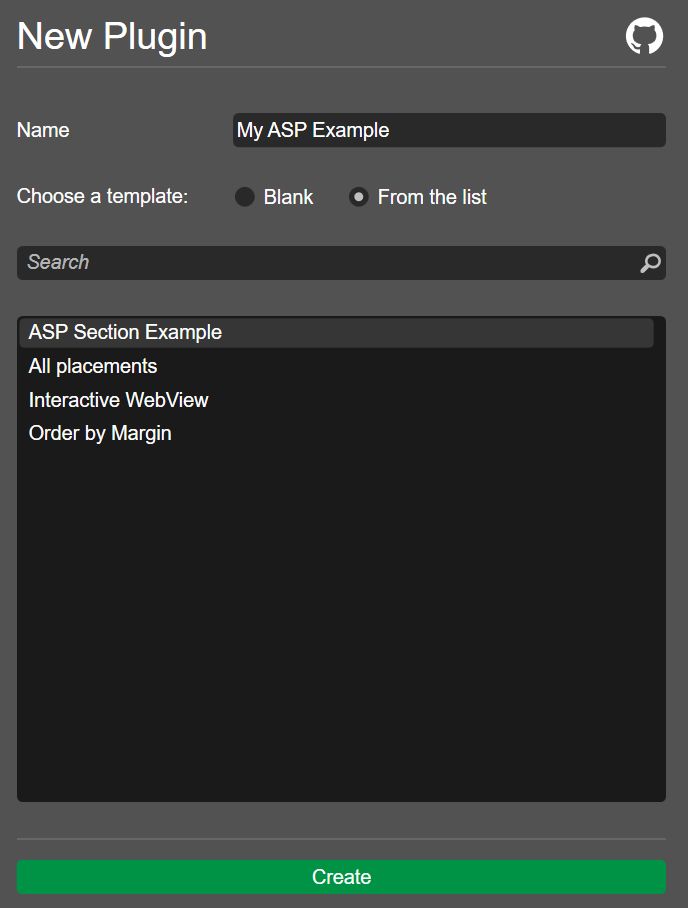Click the 'From the list' label text
This screenshot has height=908, width=688.
tap(432, 197)
